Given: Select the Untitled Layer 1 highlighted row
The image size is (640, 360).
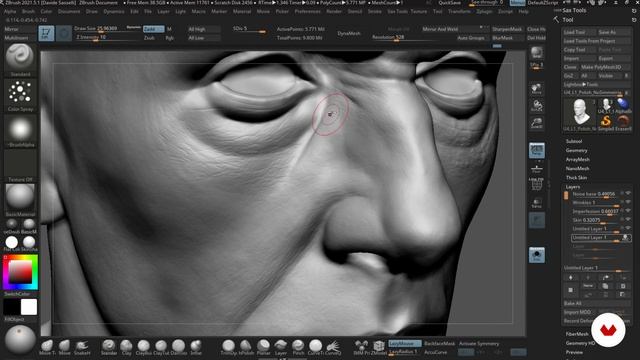Looking at the screenshot, I should coord(600,238).
